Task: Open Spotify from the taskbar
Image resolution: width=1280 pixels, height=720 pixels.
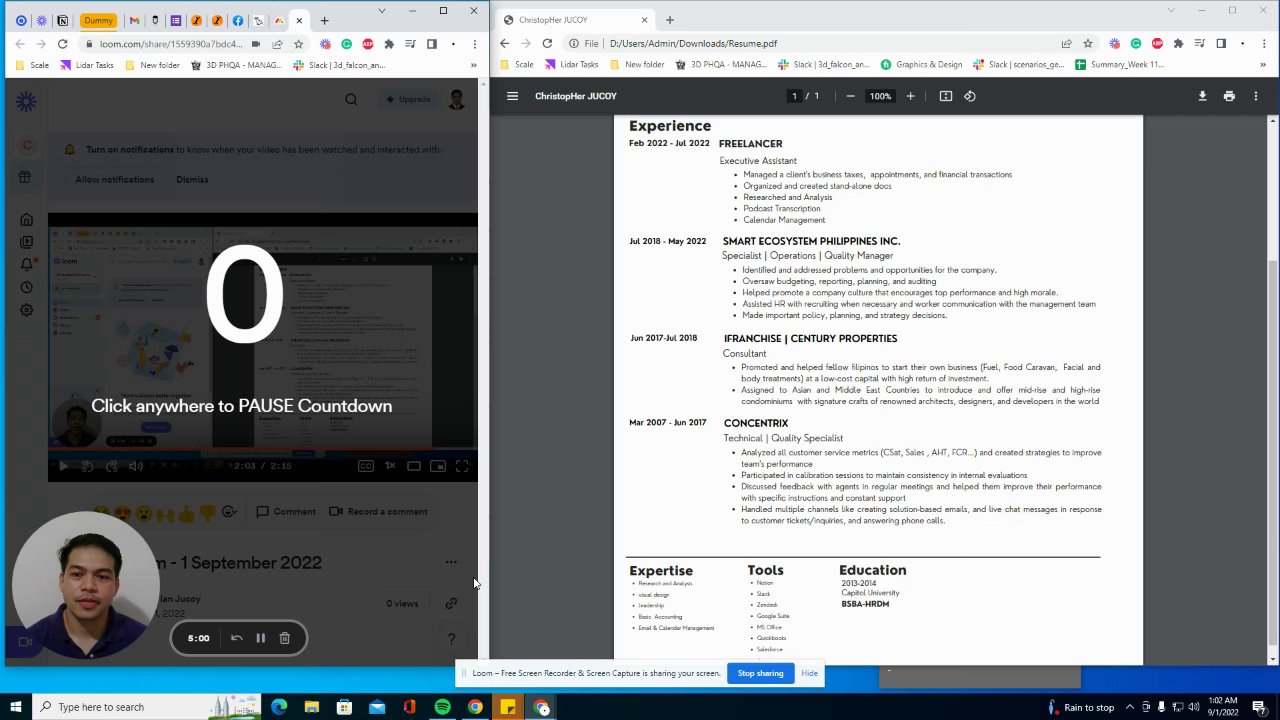Action: (442, 707)
